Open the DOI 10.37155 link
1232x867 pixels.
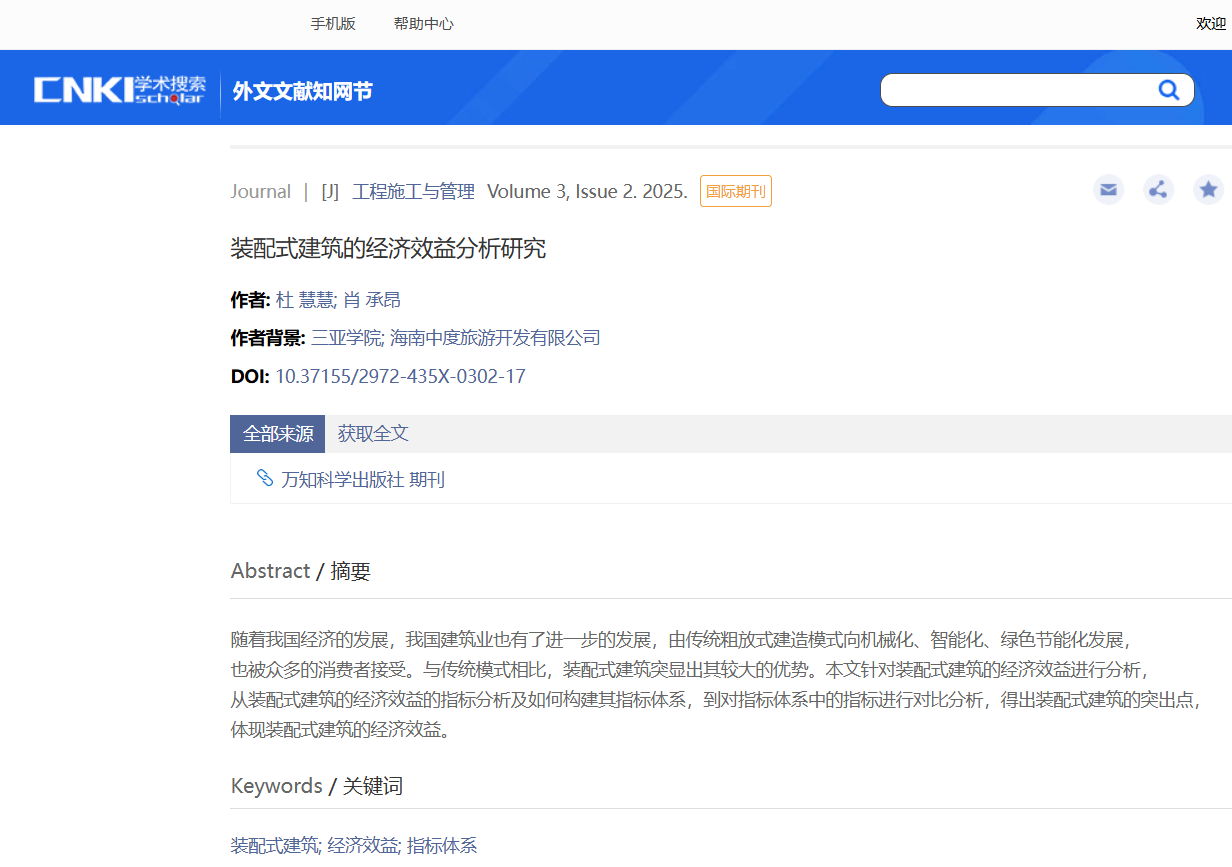tap(400, 377)
